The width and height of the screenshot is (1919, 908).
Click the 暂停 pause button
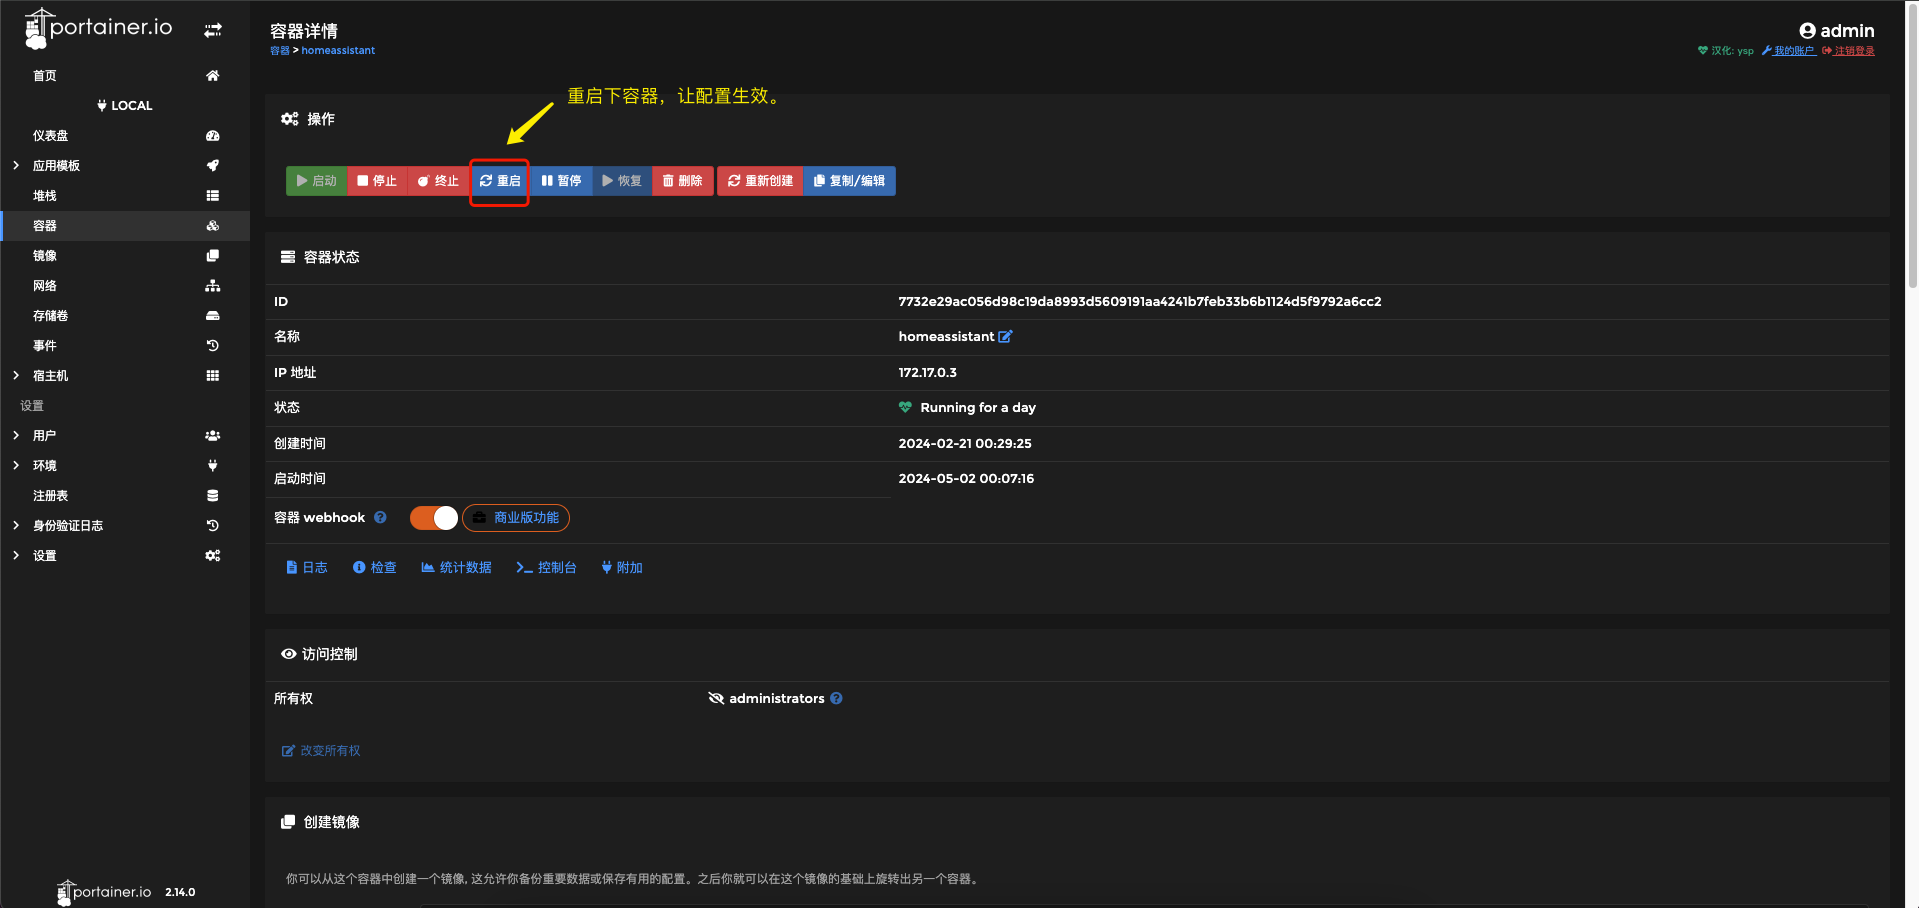coord(561,181)
